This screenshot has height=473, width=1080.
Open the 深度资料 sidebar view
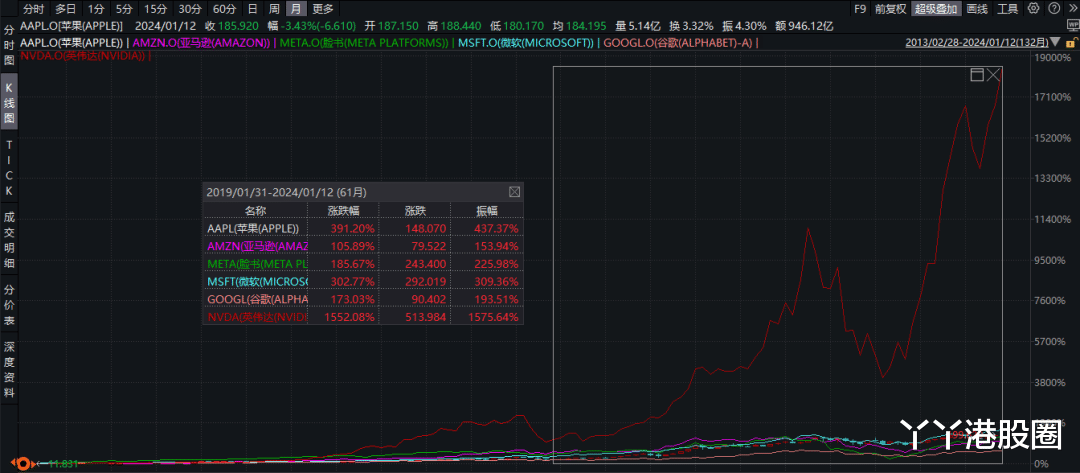[9, 369]
